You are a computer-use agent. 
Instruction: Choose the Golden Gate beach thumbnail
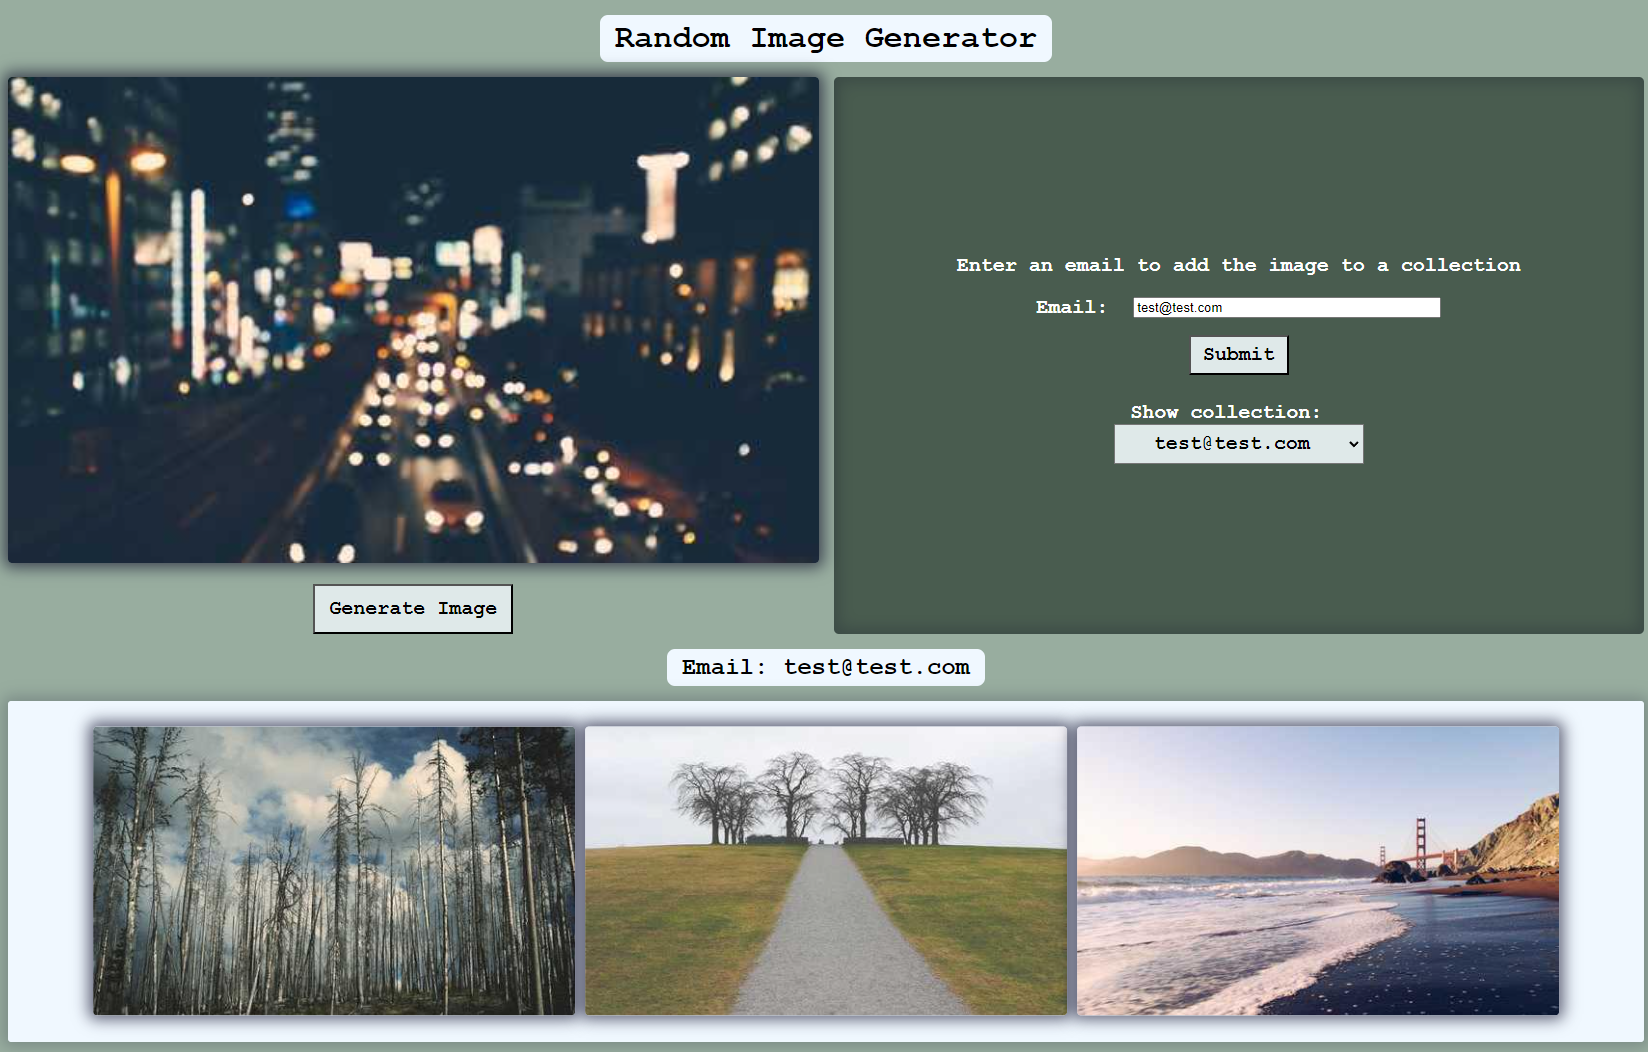tap(1318, 871)
